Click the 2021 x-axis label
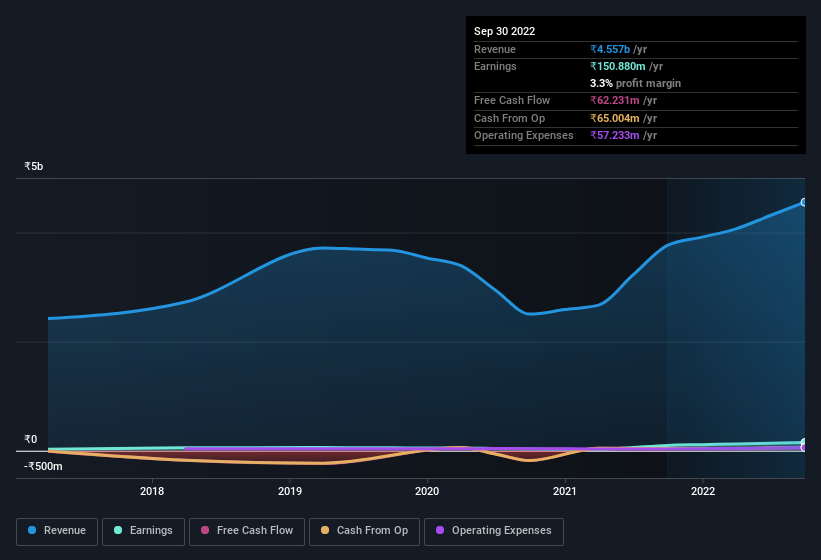The image size is (821, 560). point(564,491)
